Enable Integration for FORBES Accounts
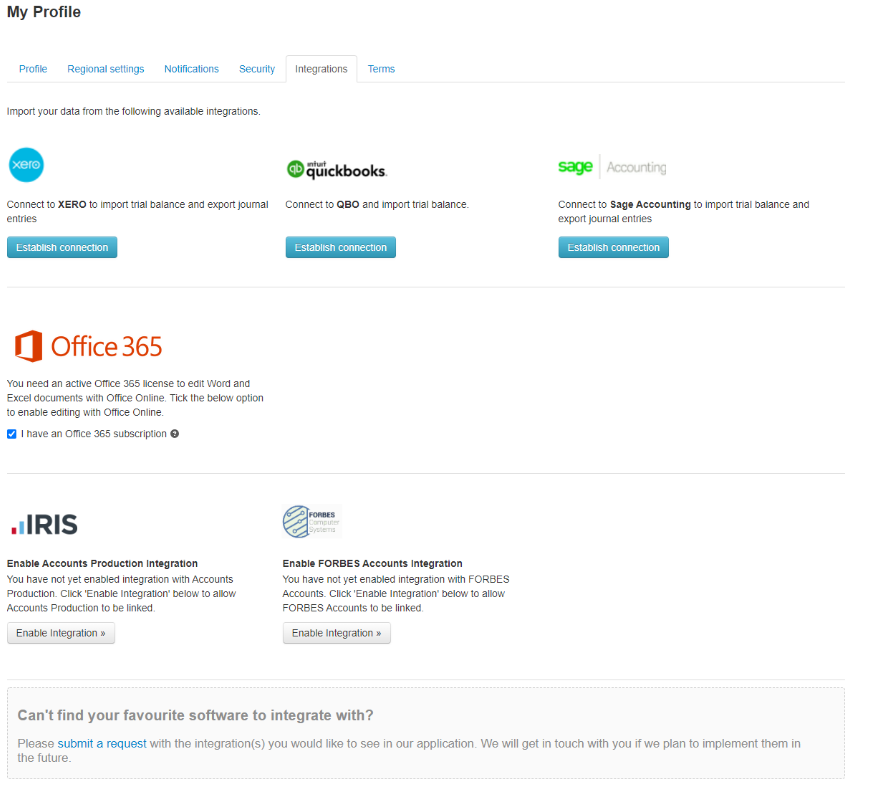The width and height of the screenshot is (871, 793). click(336, 633)
